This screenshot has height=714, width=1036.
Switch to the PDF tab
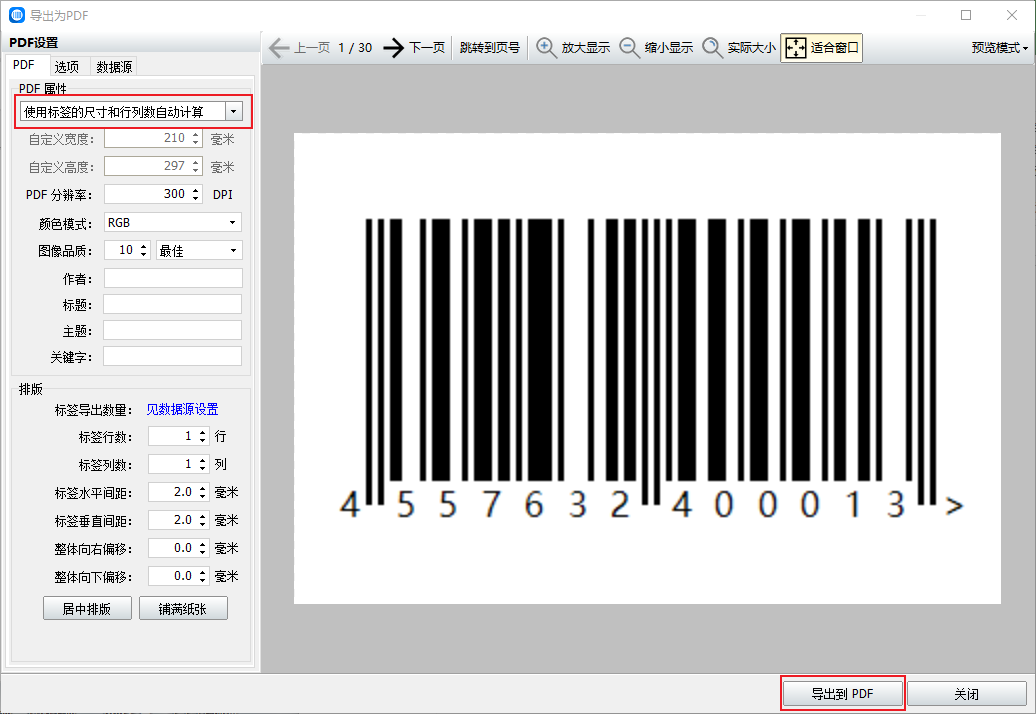click(24, 65)
